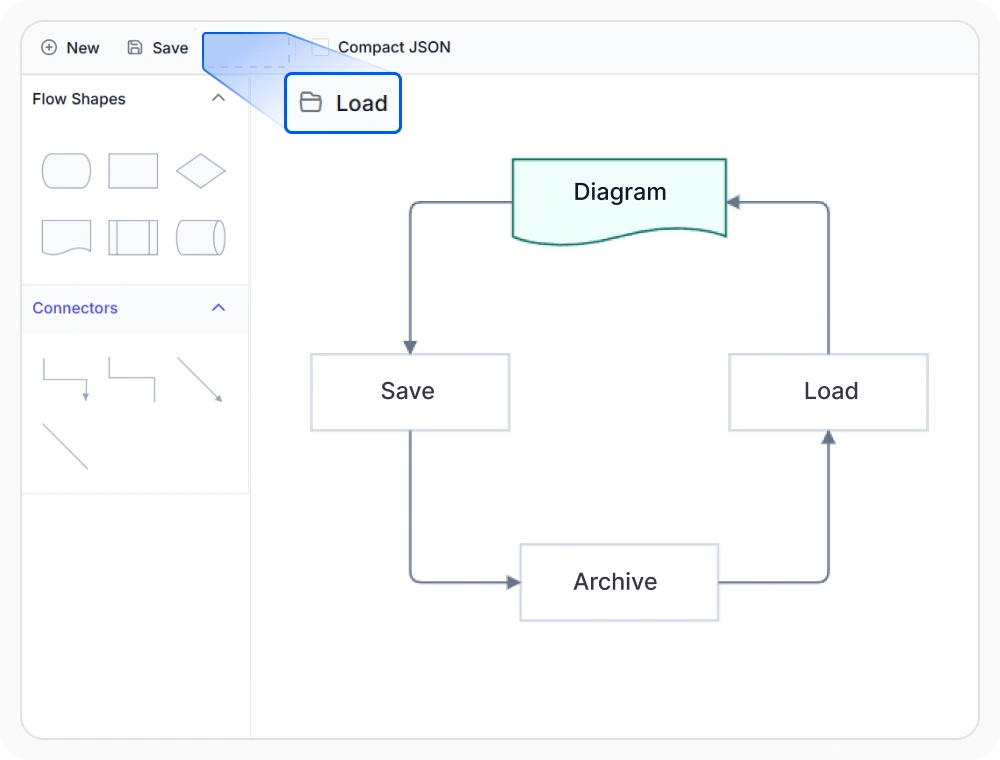Click the New diagram button
This screenshot has height=760, width=1000.
click(x=70, y=48)
